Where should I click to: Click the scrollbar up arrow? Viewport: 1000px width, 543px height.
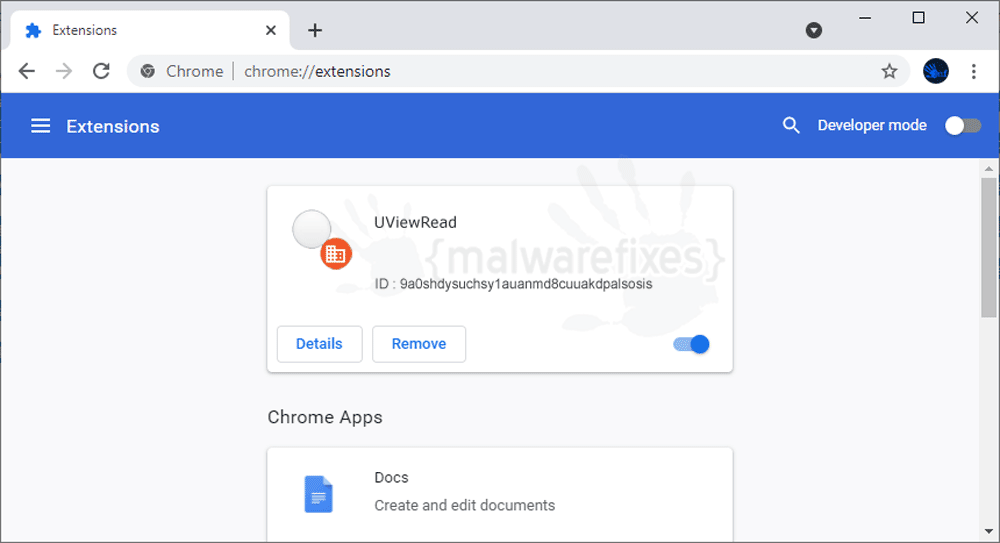pos(989,169)
